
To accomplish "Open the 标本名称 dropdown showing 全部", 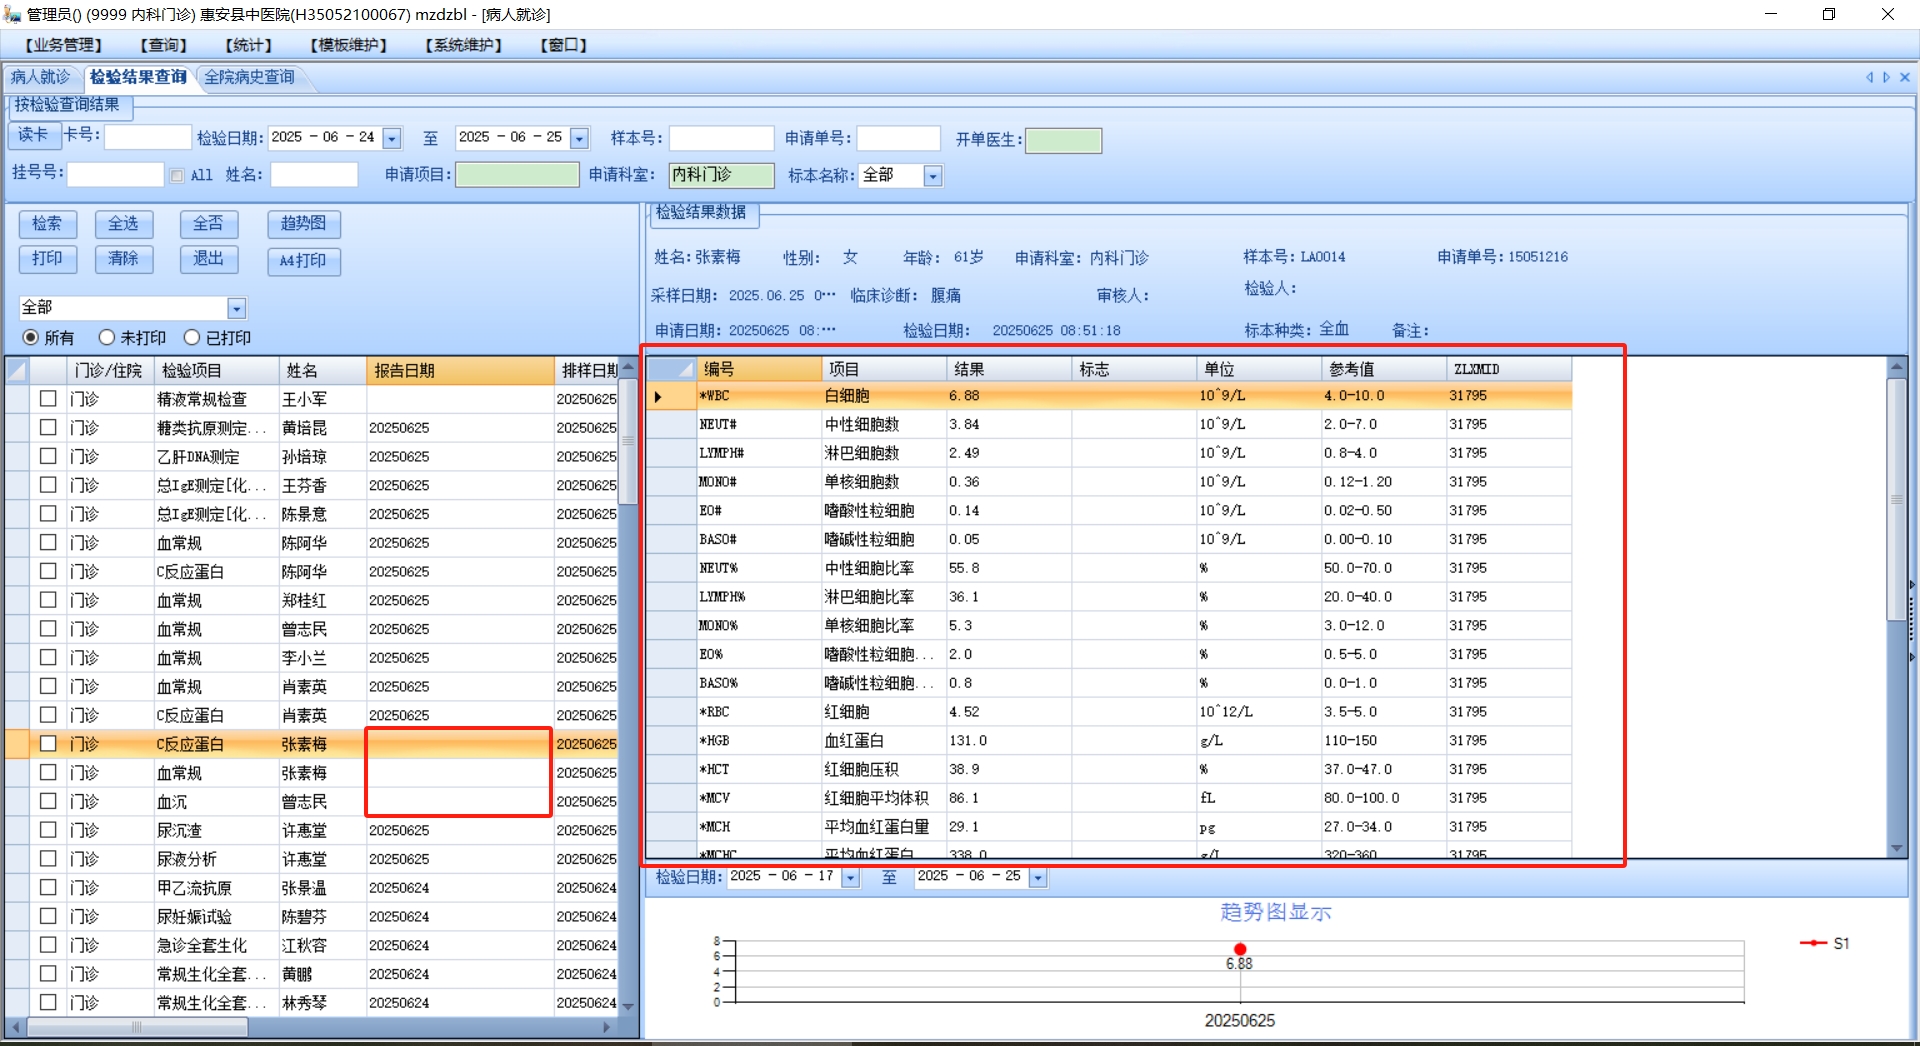I will point(932,176).
